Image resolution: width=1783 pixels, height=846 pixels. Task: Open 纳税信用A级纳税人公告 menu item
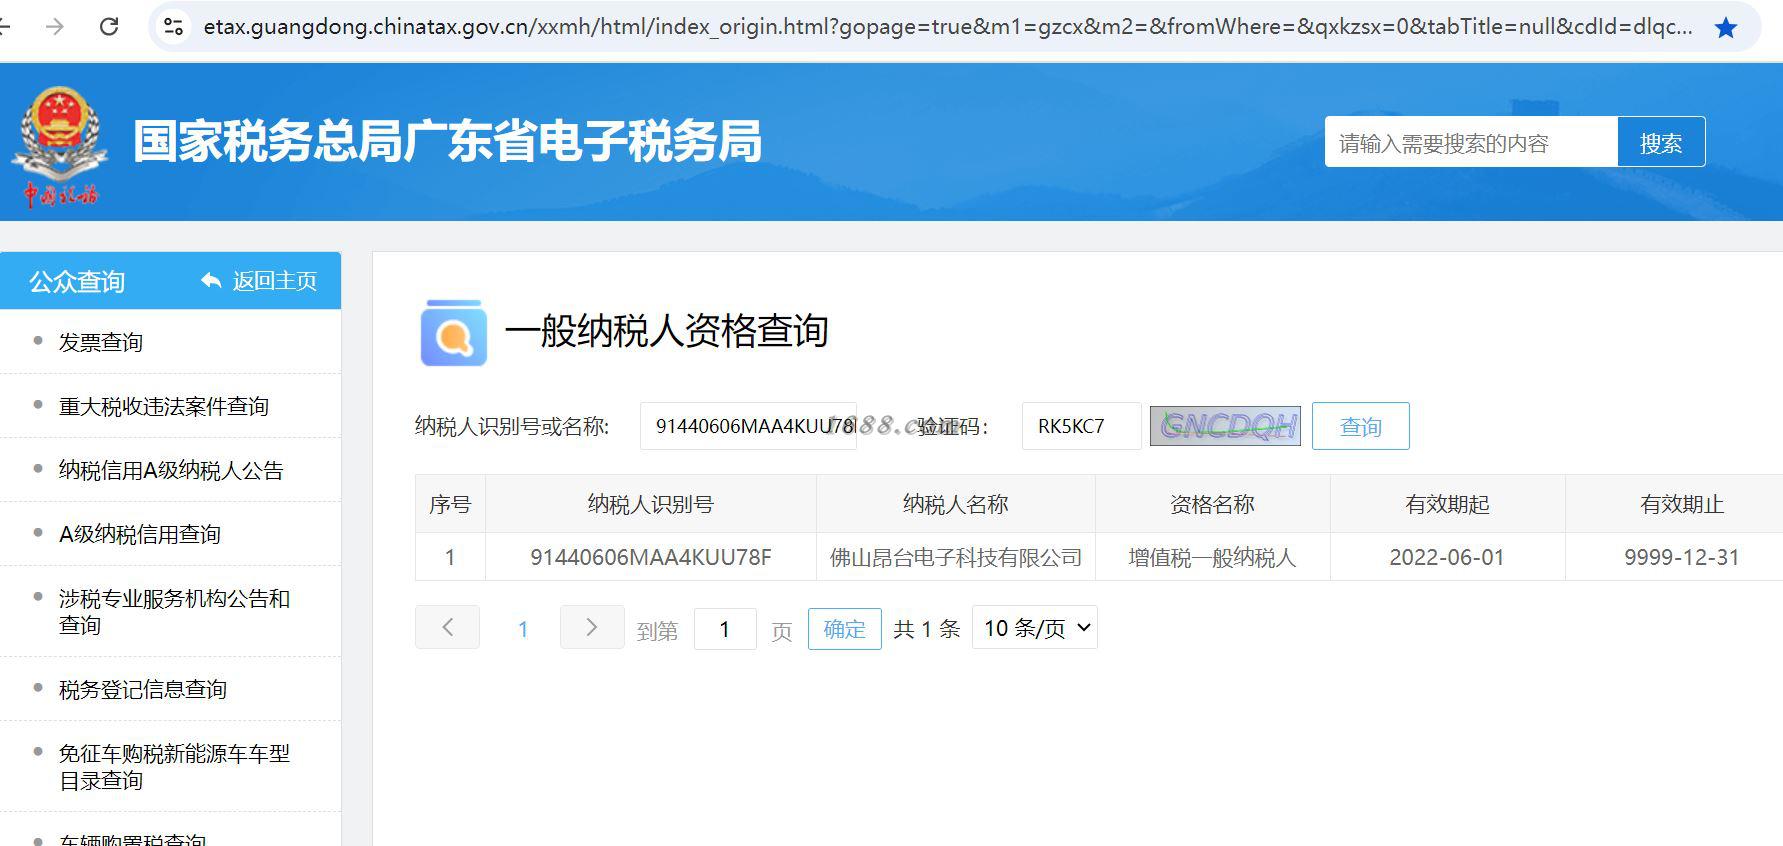(171, 470)
